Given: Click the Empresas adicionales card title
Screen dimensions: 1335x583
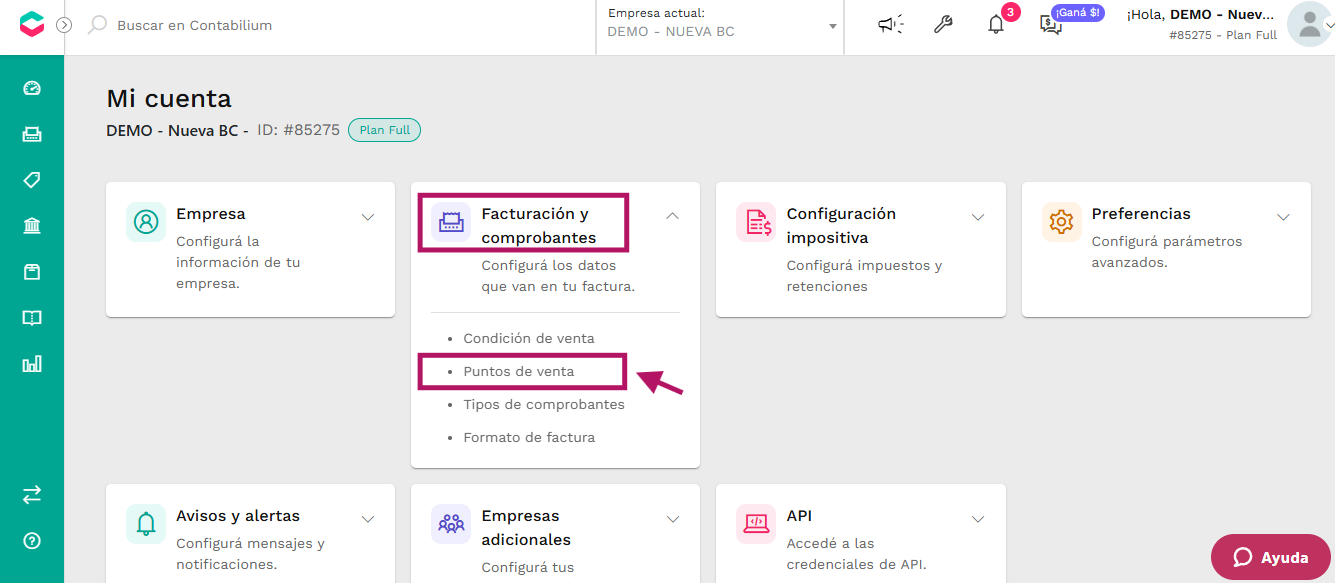Looking at the screenshot, I should 526,528.
